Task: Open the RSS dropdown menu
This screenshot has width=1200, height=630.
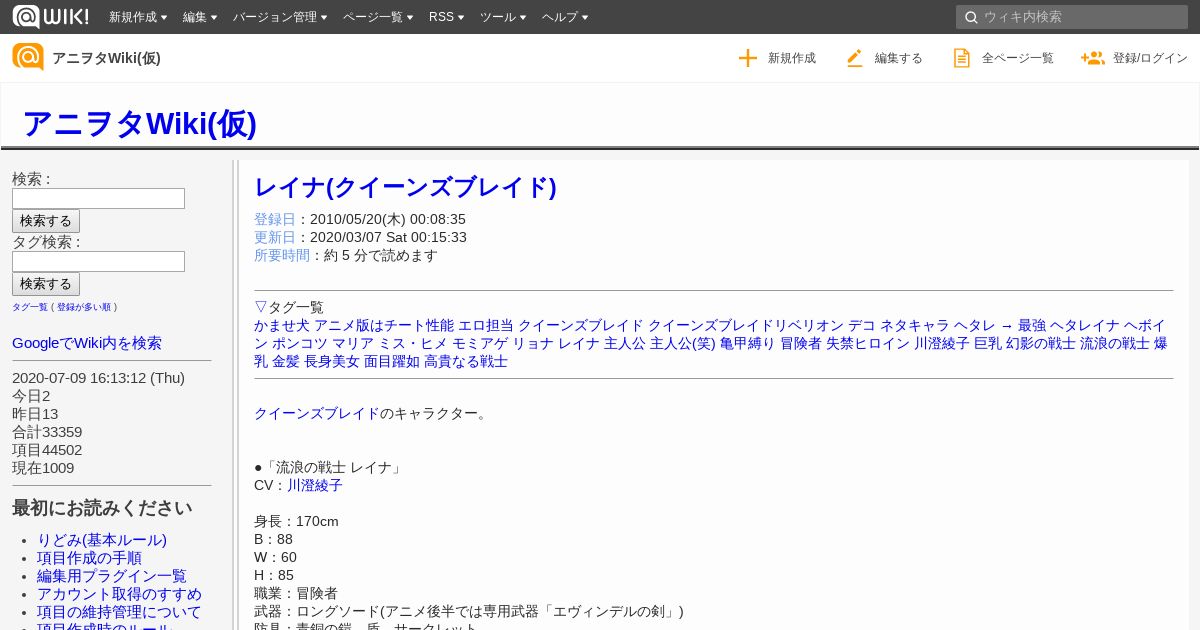Action: (446, 17)
